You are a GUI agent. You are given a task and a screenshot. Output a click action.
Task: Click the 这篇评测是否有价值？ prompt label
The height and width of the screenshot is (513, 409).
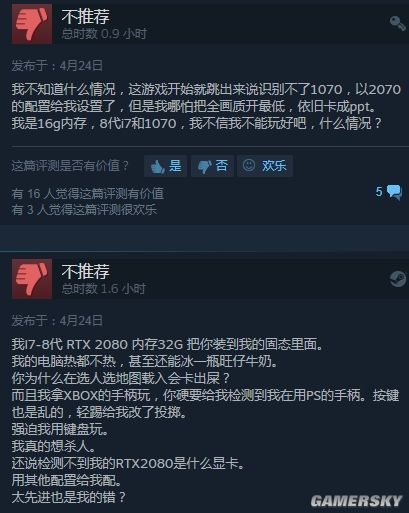coord(70,166)
